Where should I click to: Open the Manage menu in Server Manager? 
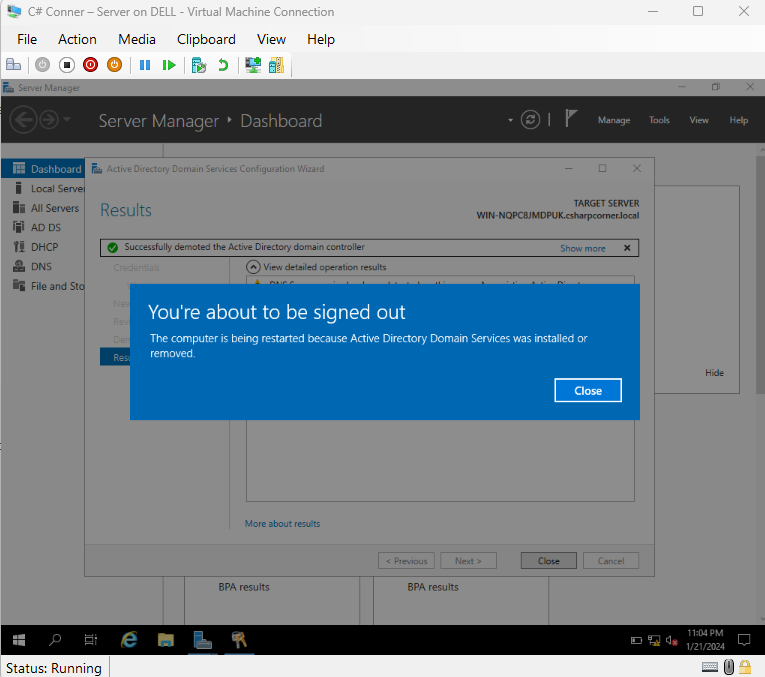click(x=614, y=120)
